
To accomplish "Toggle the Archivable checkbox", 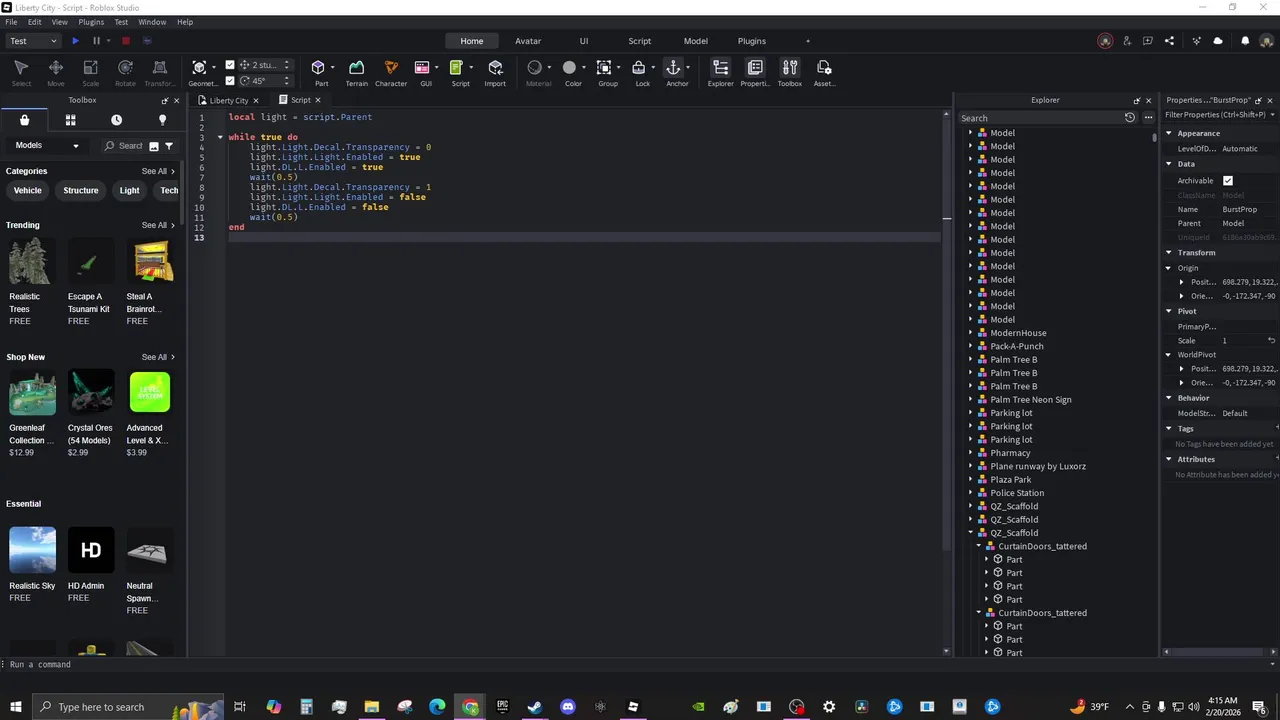I will (1228, 181).
